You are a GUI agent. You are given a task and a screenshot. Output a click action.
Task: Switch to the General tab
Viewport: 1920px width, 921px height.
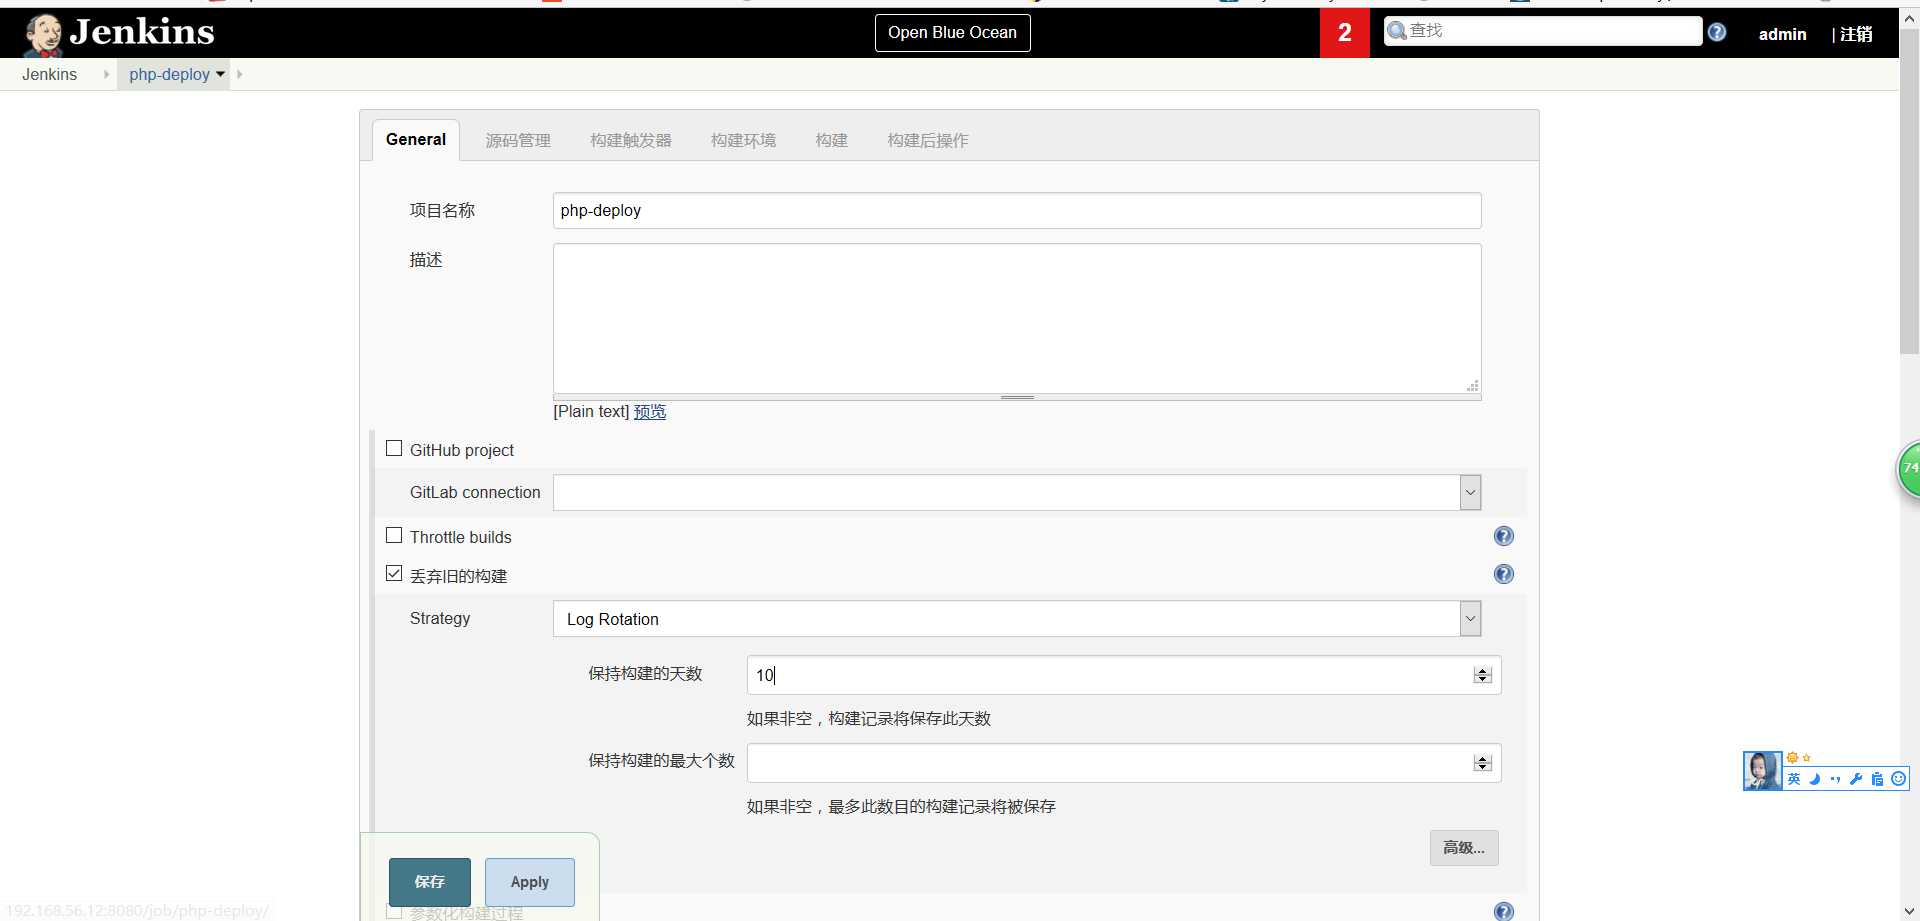416,140
